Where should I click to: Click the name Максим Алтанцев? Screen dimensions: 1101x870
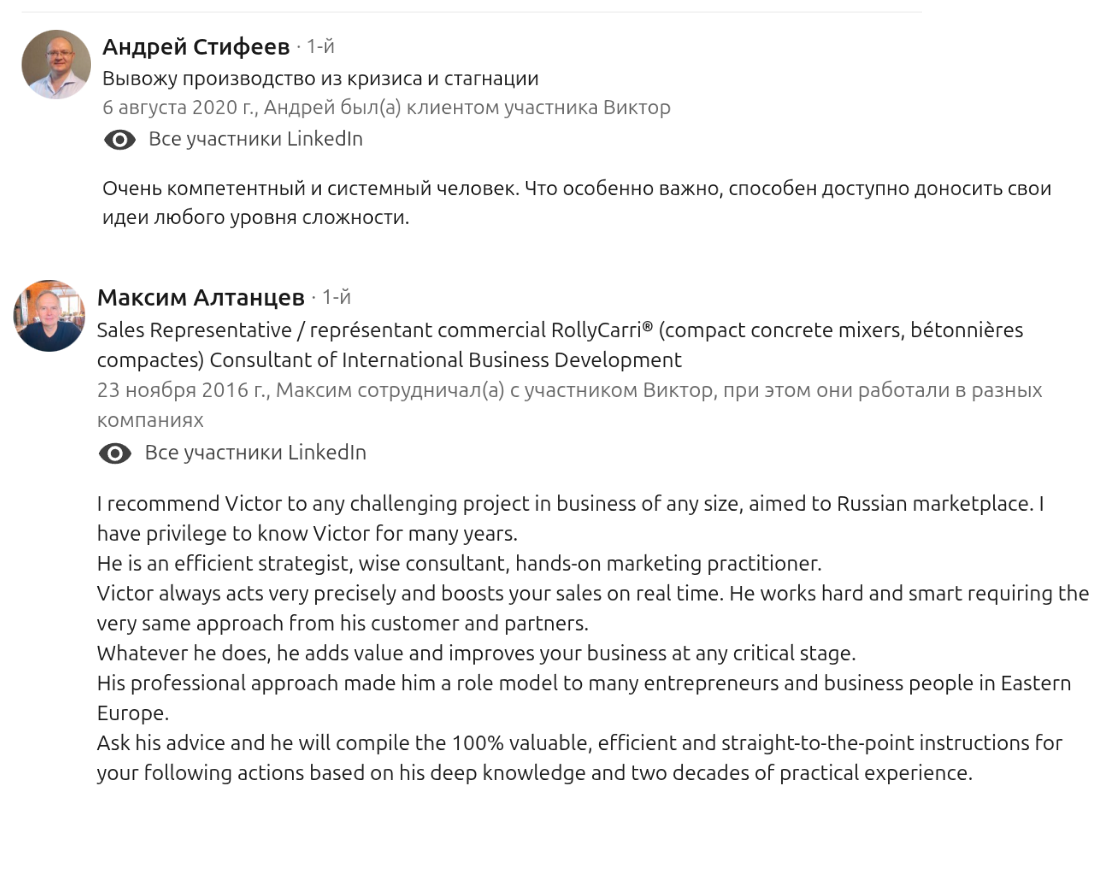pos(200,297)
